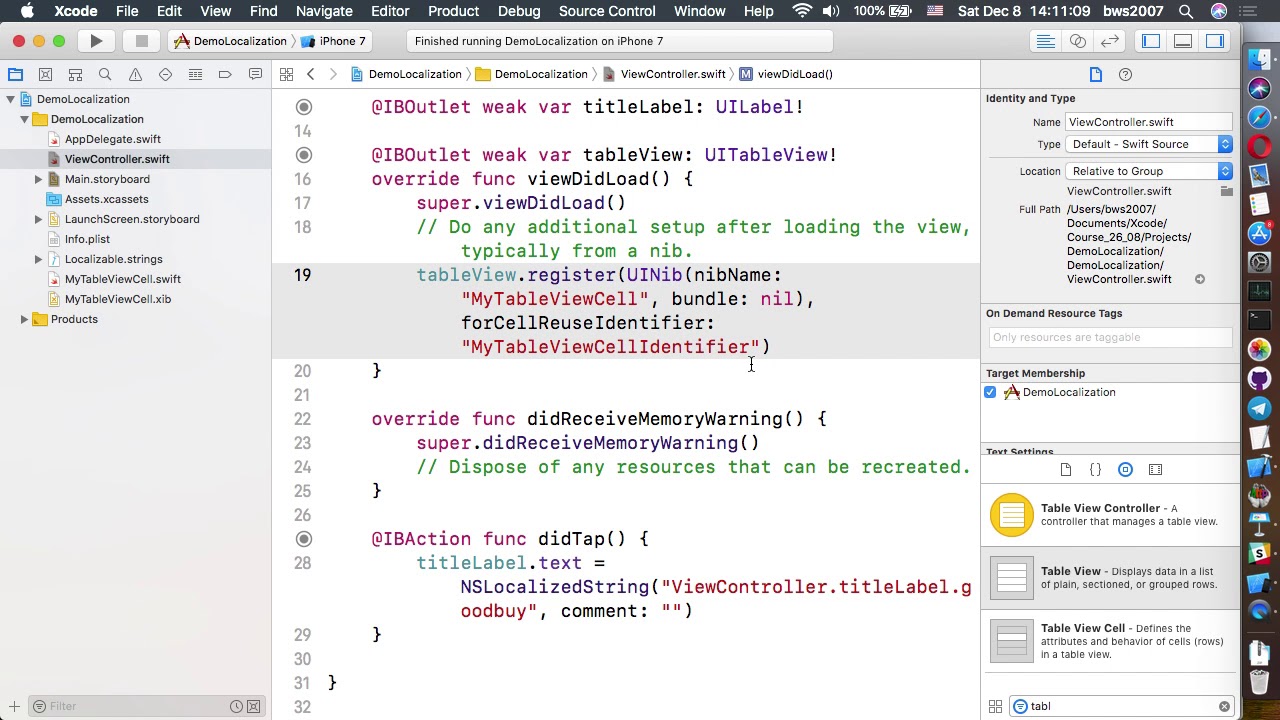
Task: Open the Version editor
Action: tap(1110, 41)
